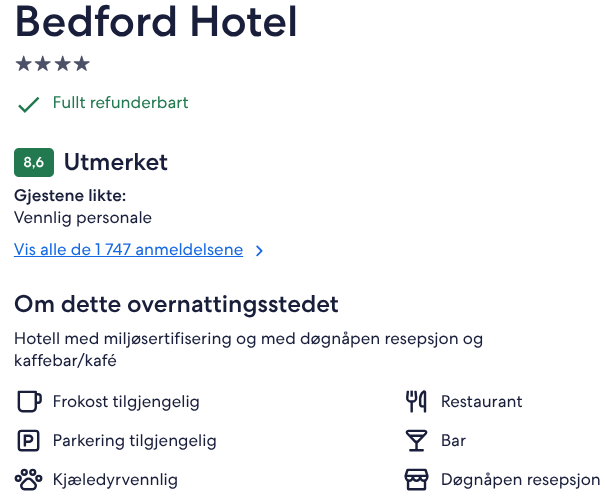Viewport: 605px width, 502px height.
Task: Expand reviews with the chevron arrow
Action: [259, 251]
